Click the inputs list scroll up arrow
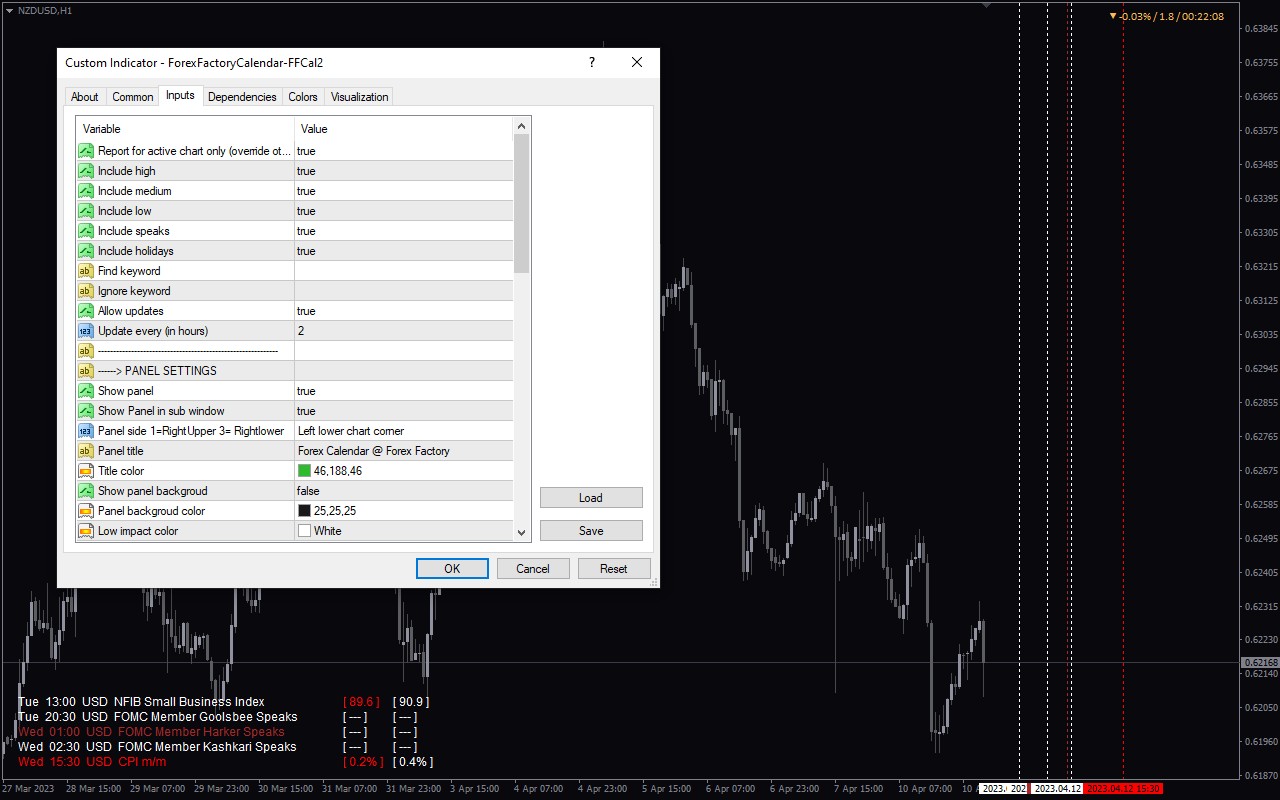Image resolution: width=1280 pixels, height=800 pixels. [x=521, y=126]
